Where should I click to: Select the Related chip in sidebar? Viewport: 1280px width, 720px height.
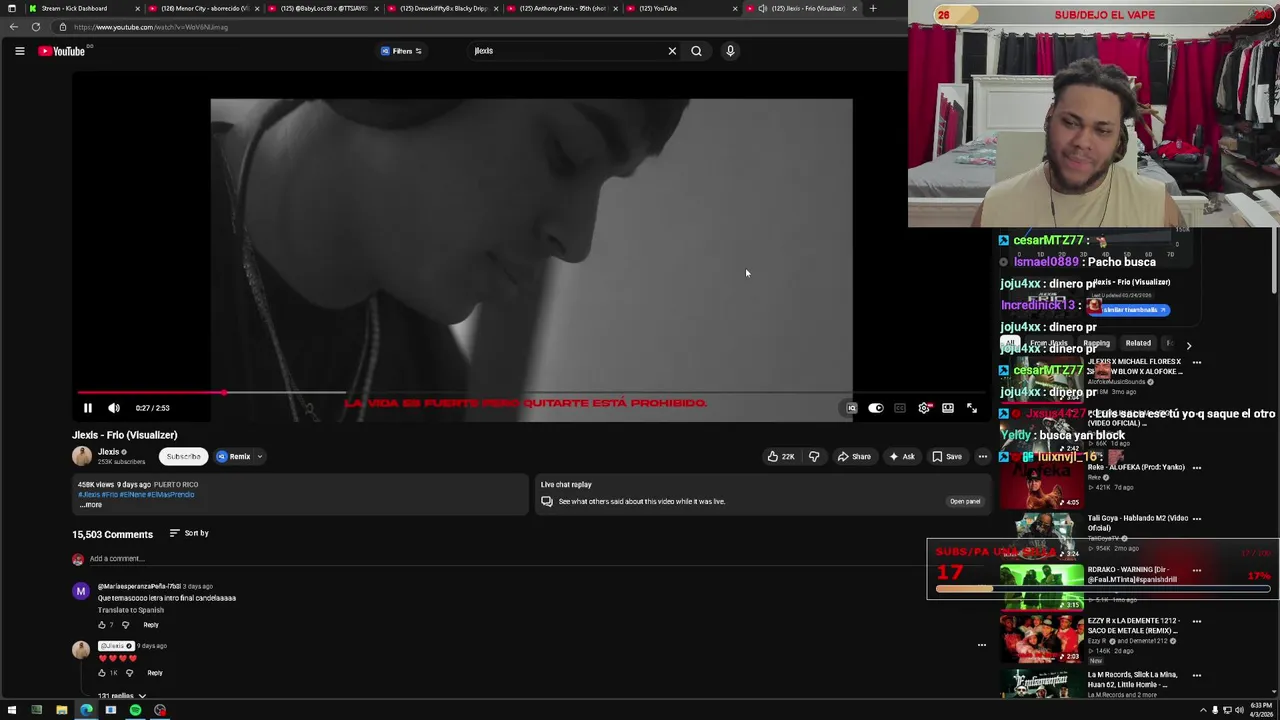click(1138, 343)
